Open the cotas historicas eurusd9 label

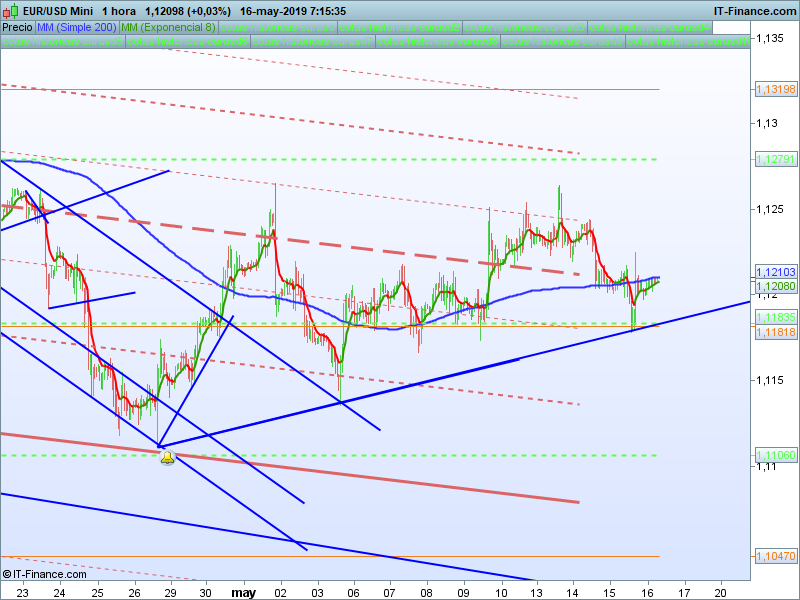(562, 41)
